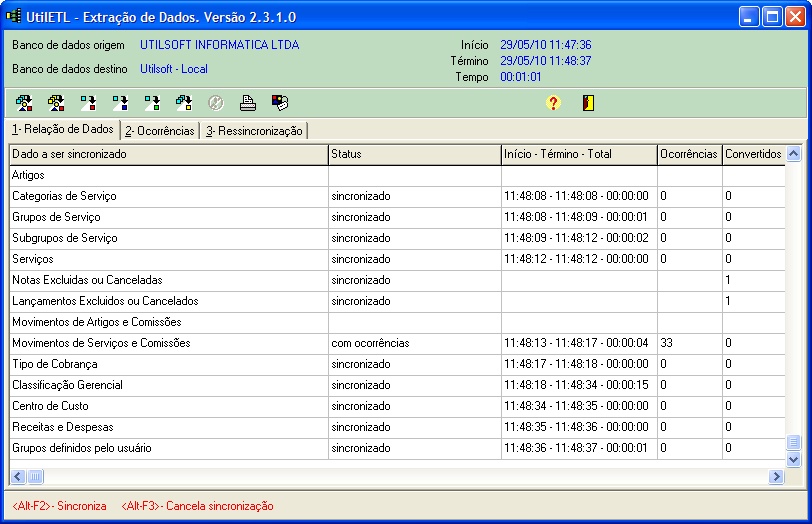Click the stacked cyan squares to yellow square icon
Screen dimensions: 812x524
(x=184, y=103)
